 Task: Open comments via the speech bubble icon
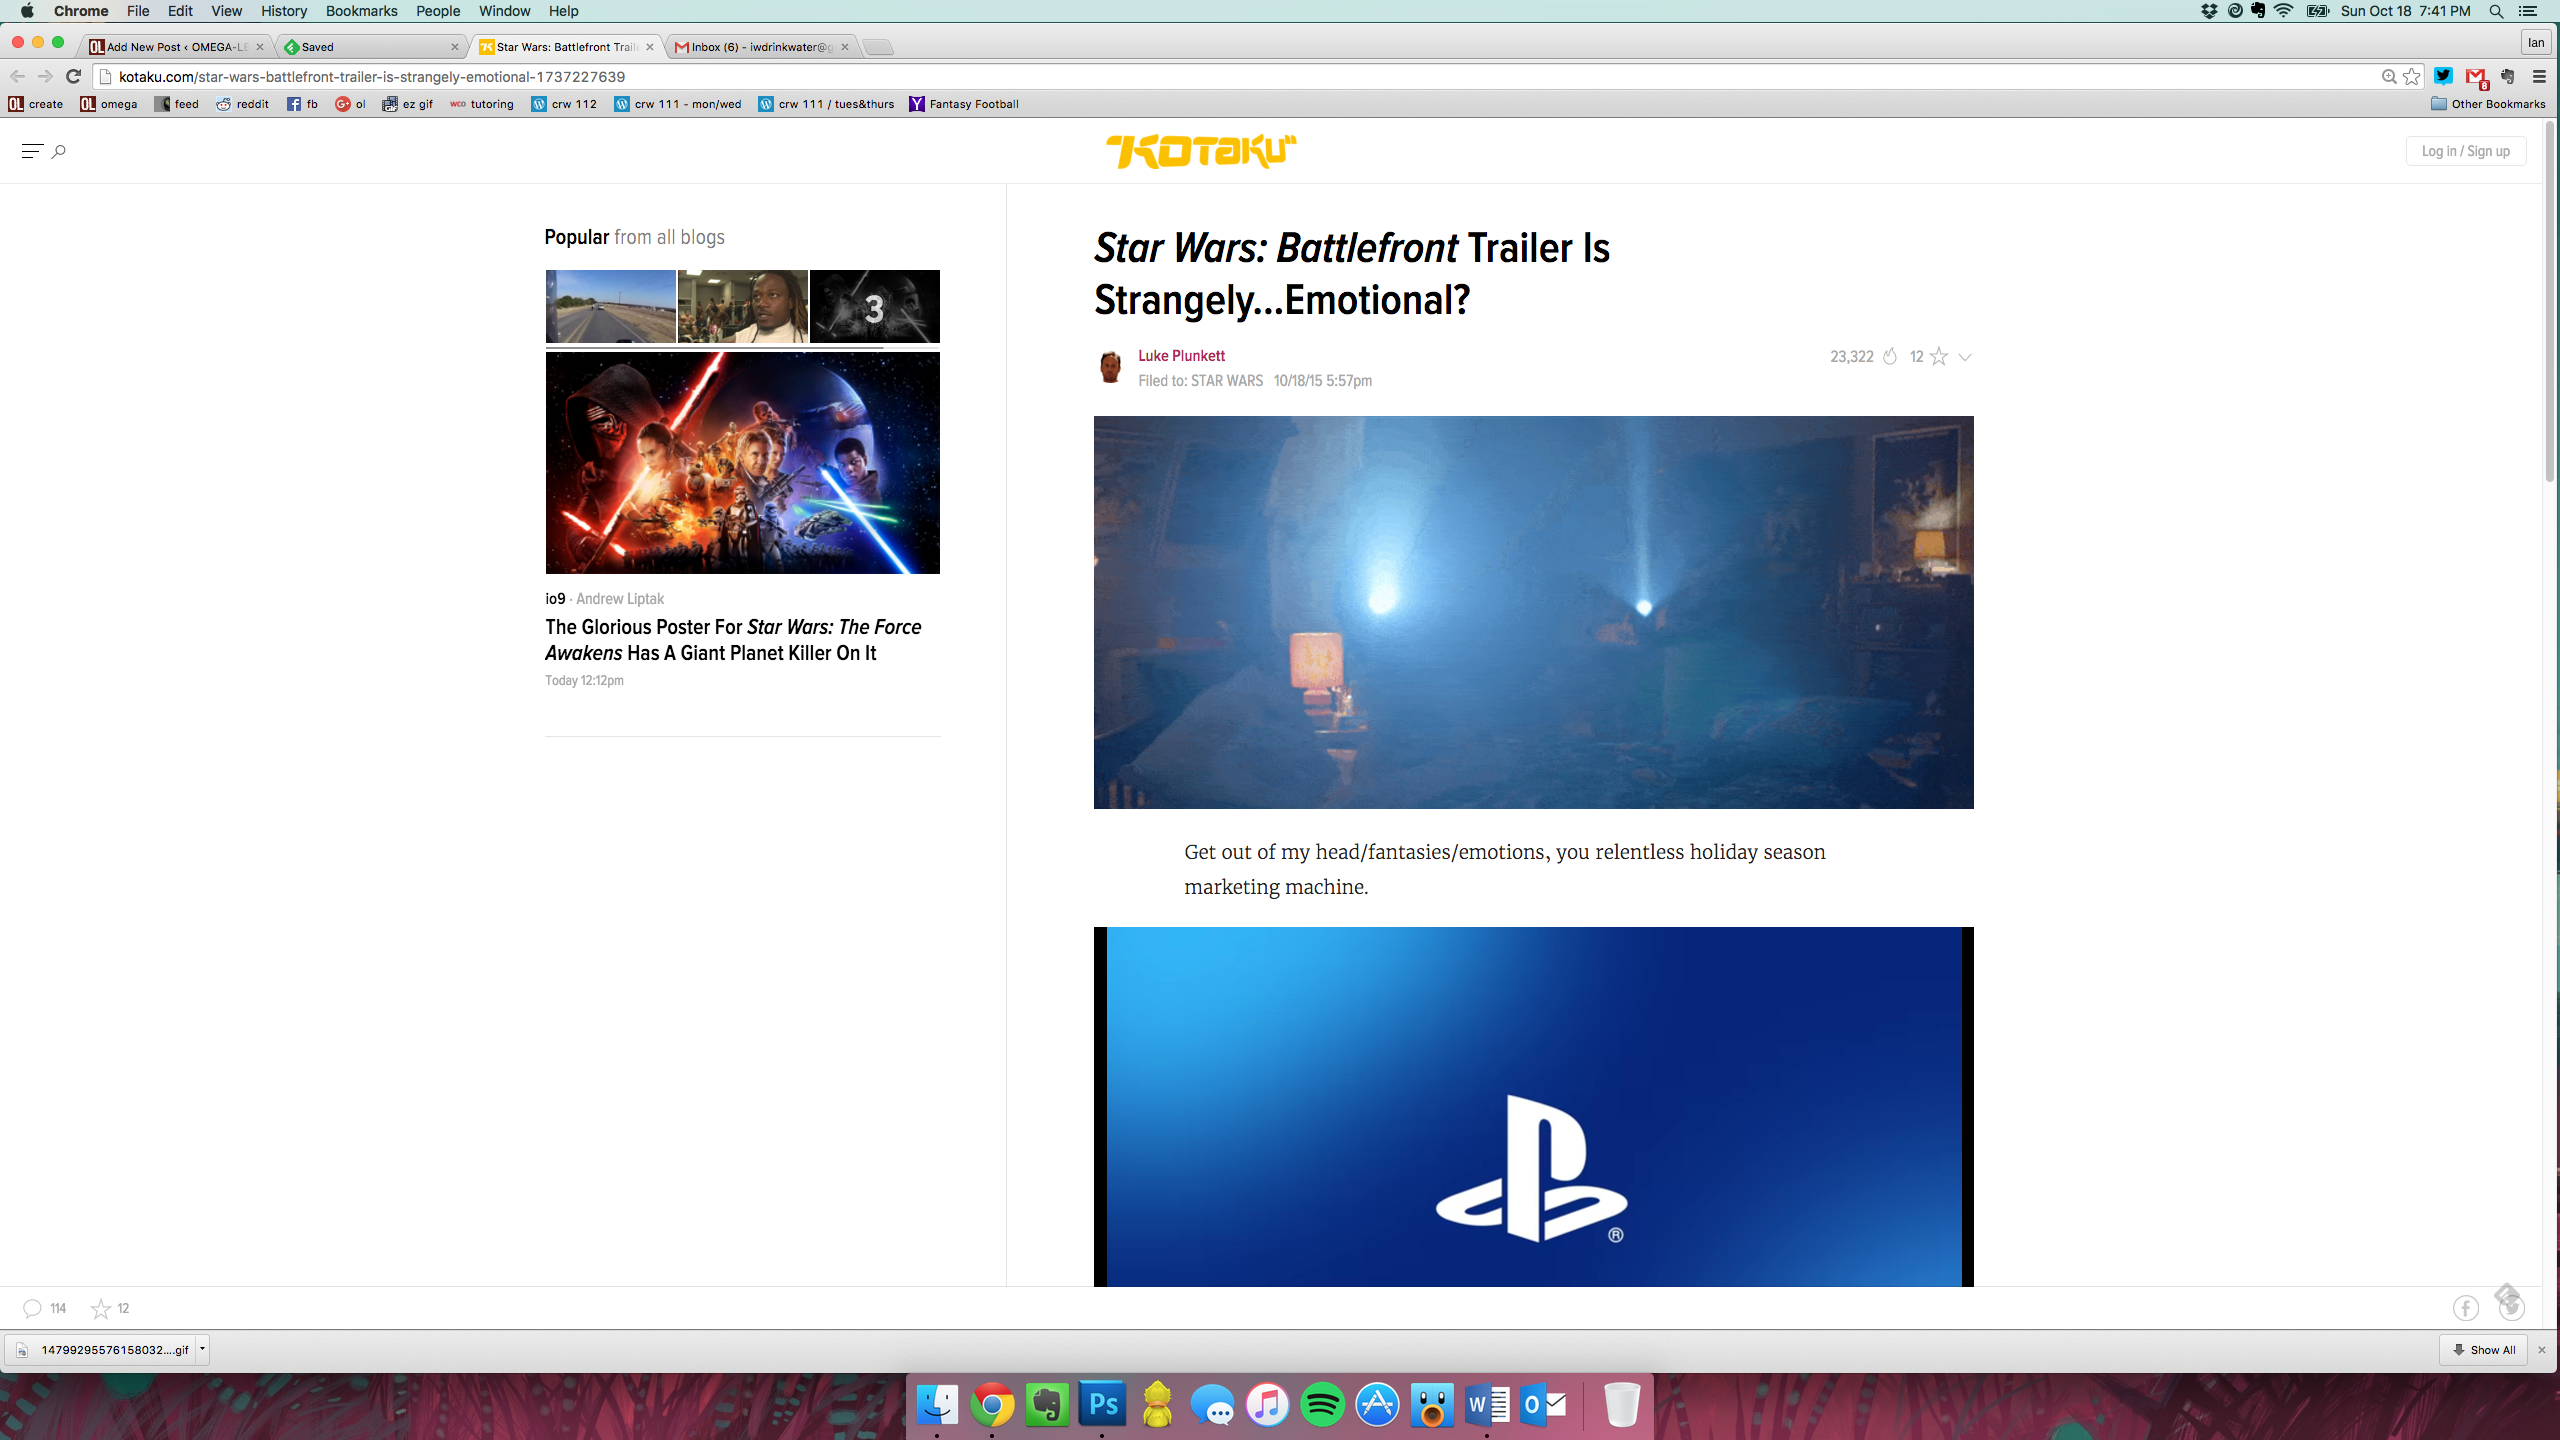[x=32, y=1308]
